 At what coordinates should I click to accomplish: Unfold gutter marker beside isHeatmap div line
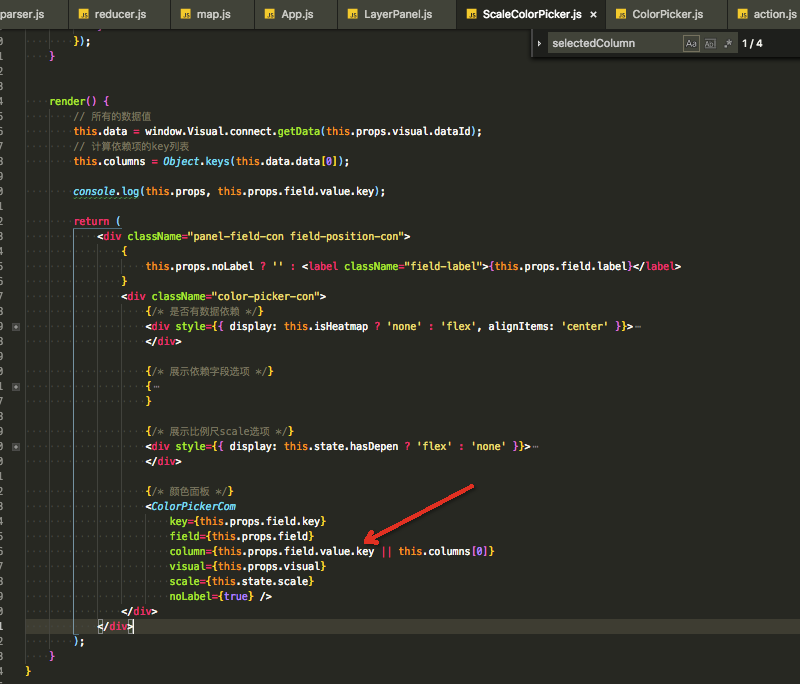coord(16,326)
